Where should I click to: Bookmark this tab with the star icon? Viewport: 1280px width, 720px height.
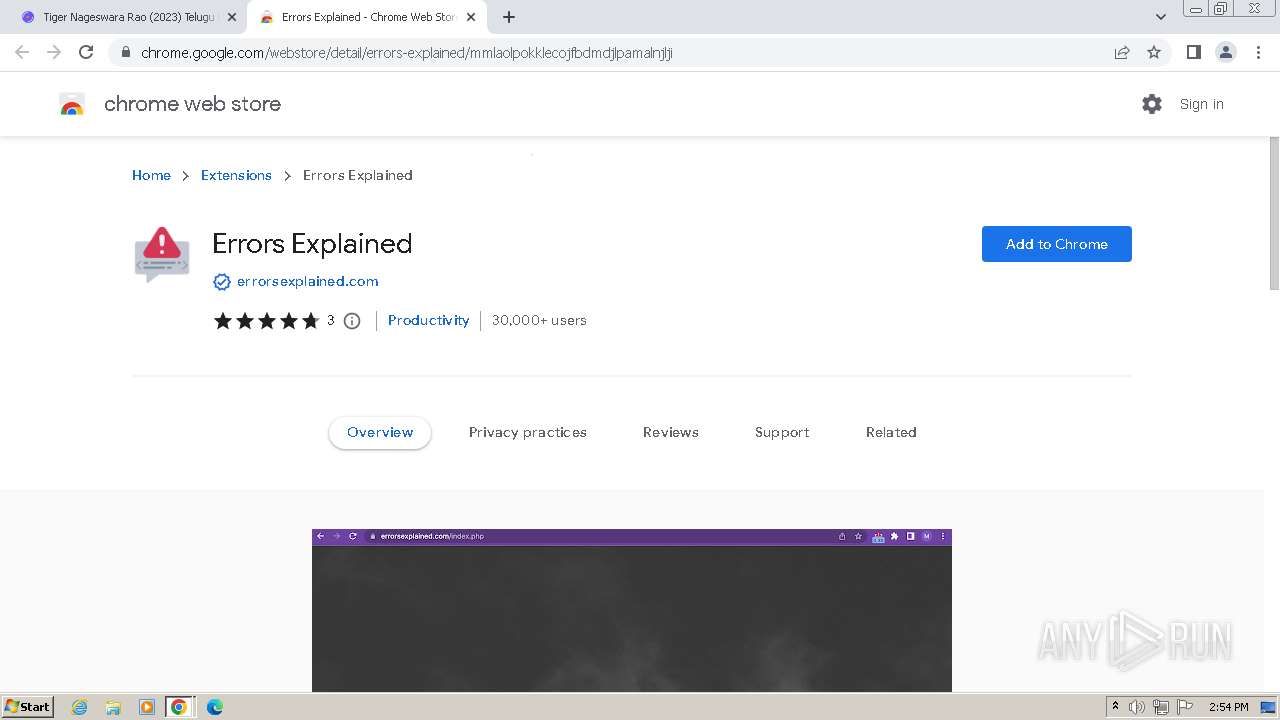point(1154,53)
